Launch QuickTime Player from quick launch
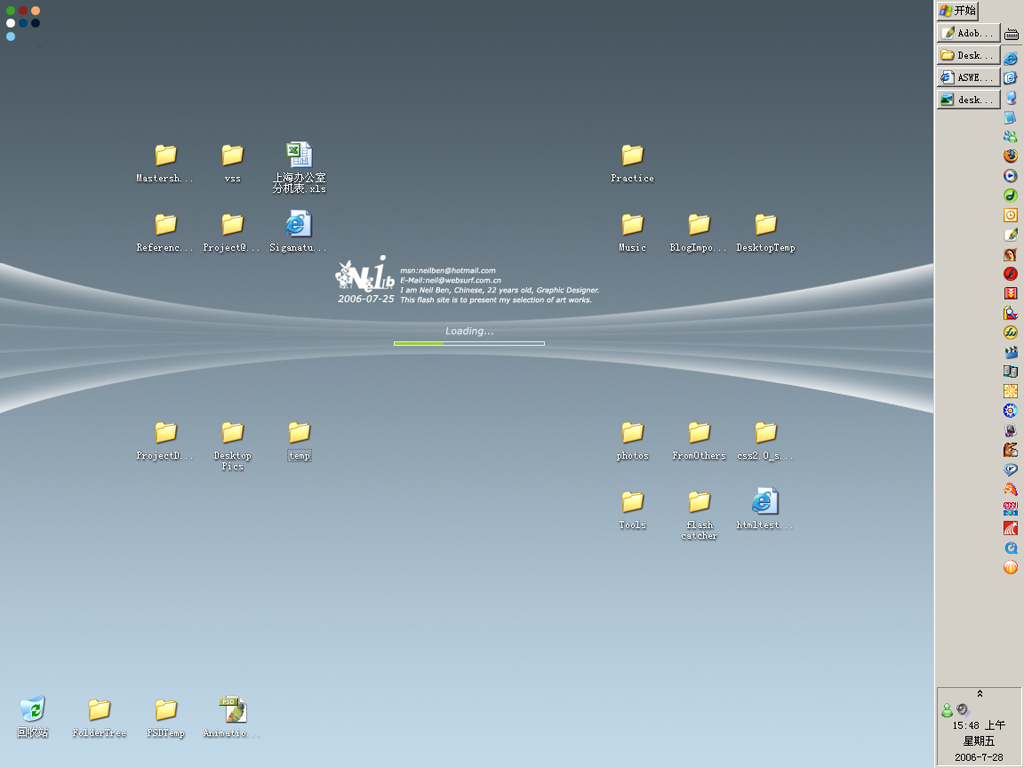The height and width of the screenshot is (768, 1024). click(x=1010, y=548)
